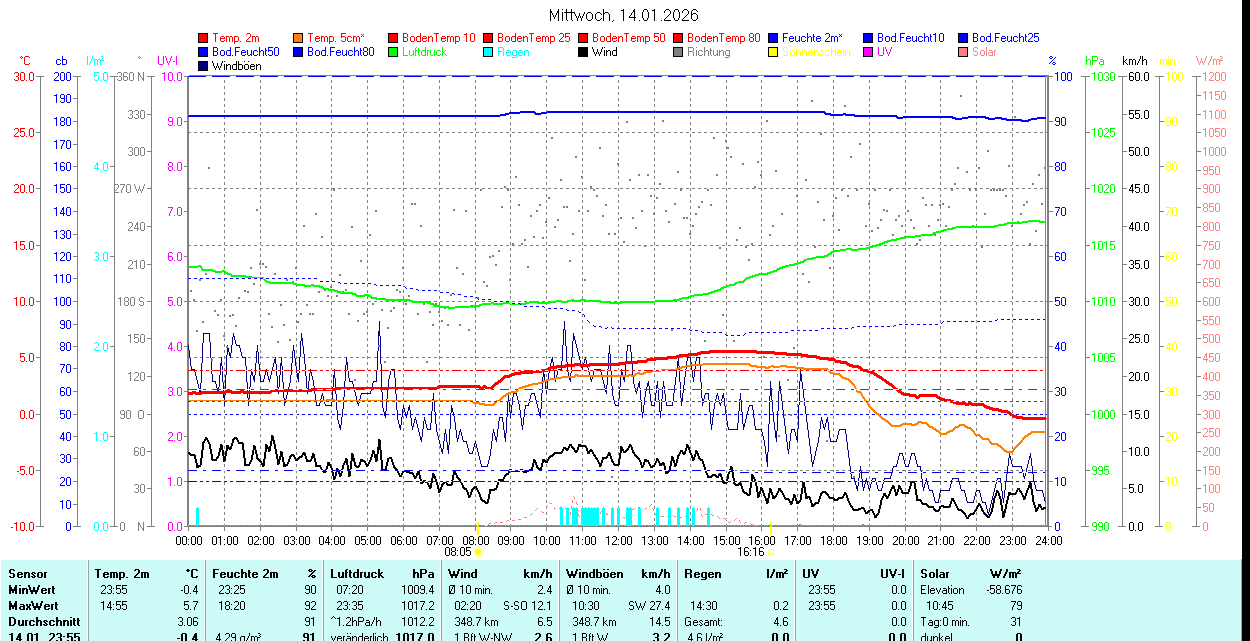Screen dimensions: 1250x641
Task: Click the hPa axis unit label
Action: point(1097,61)
